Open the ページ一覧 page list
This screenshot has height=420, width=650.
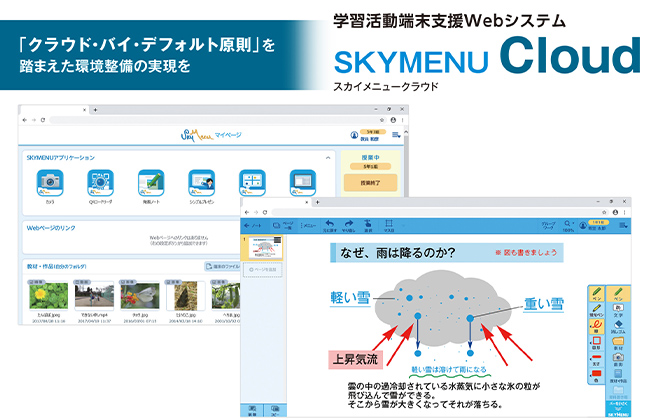283,226
